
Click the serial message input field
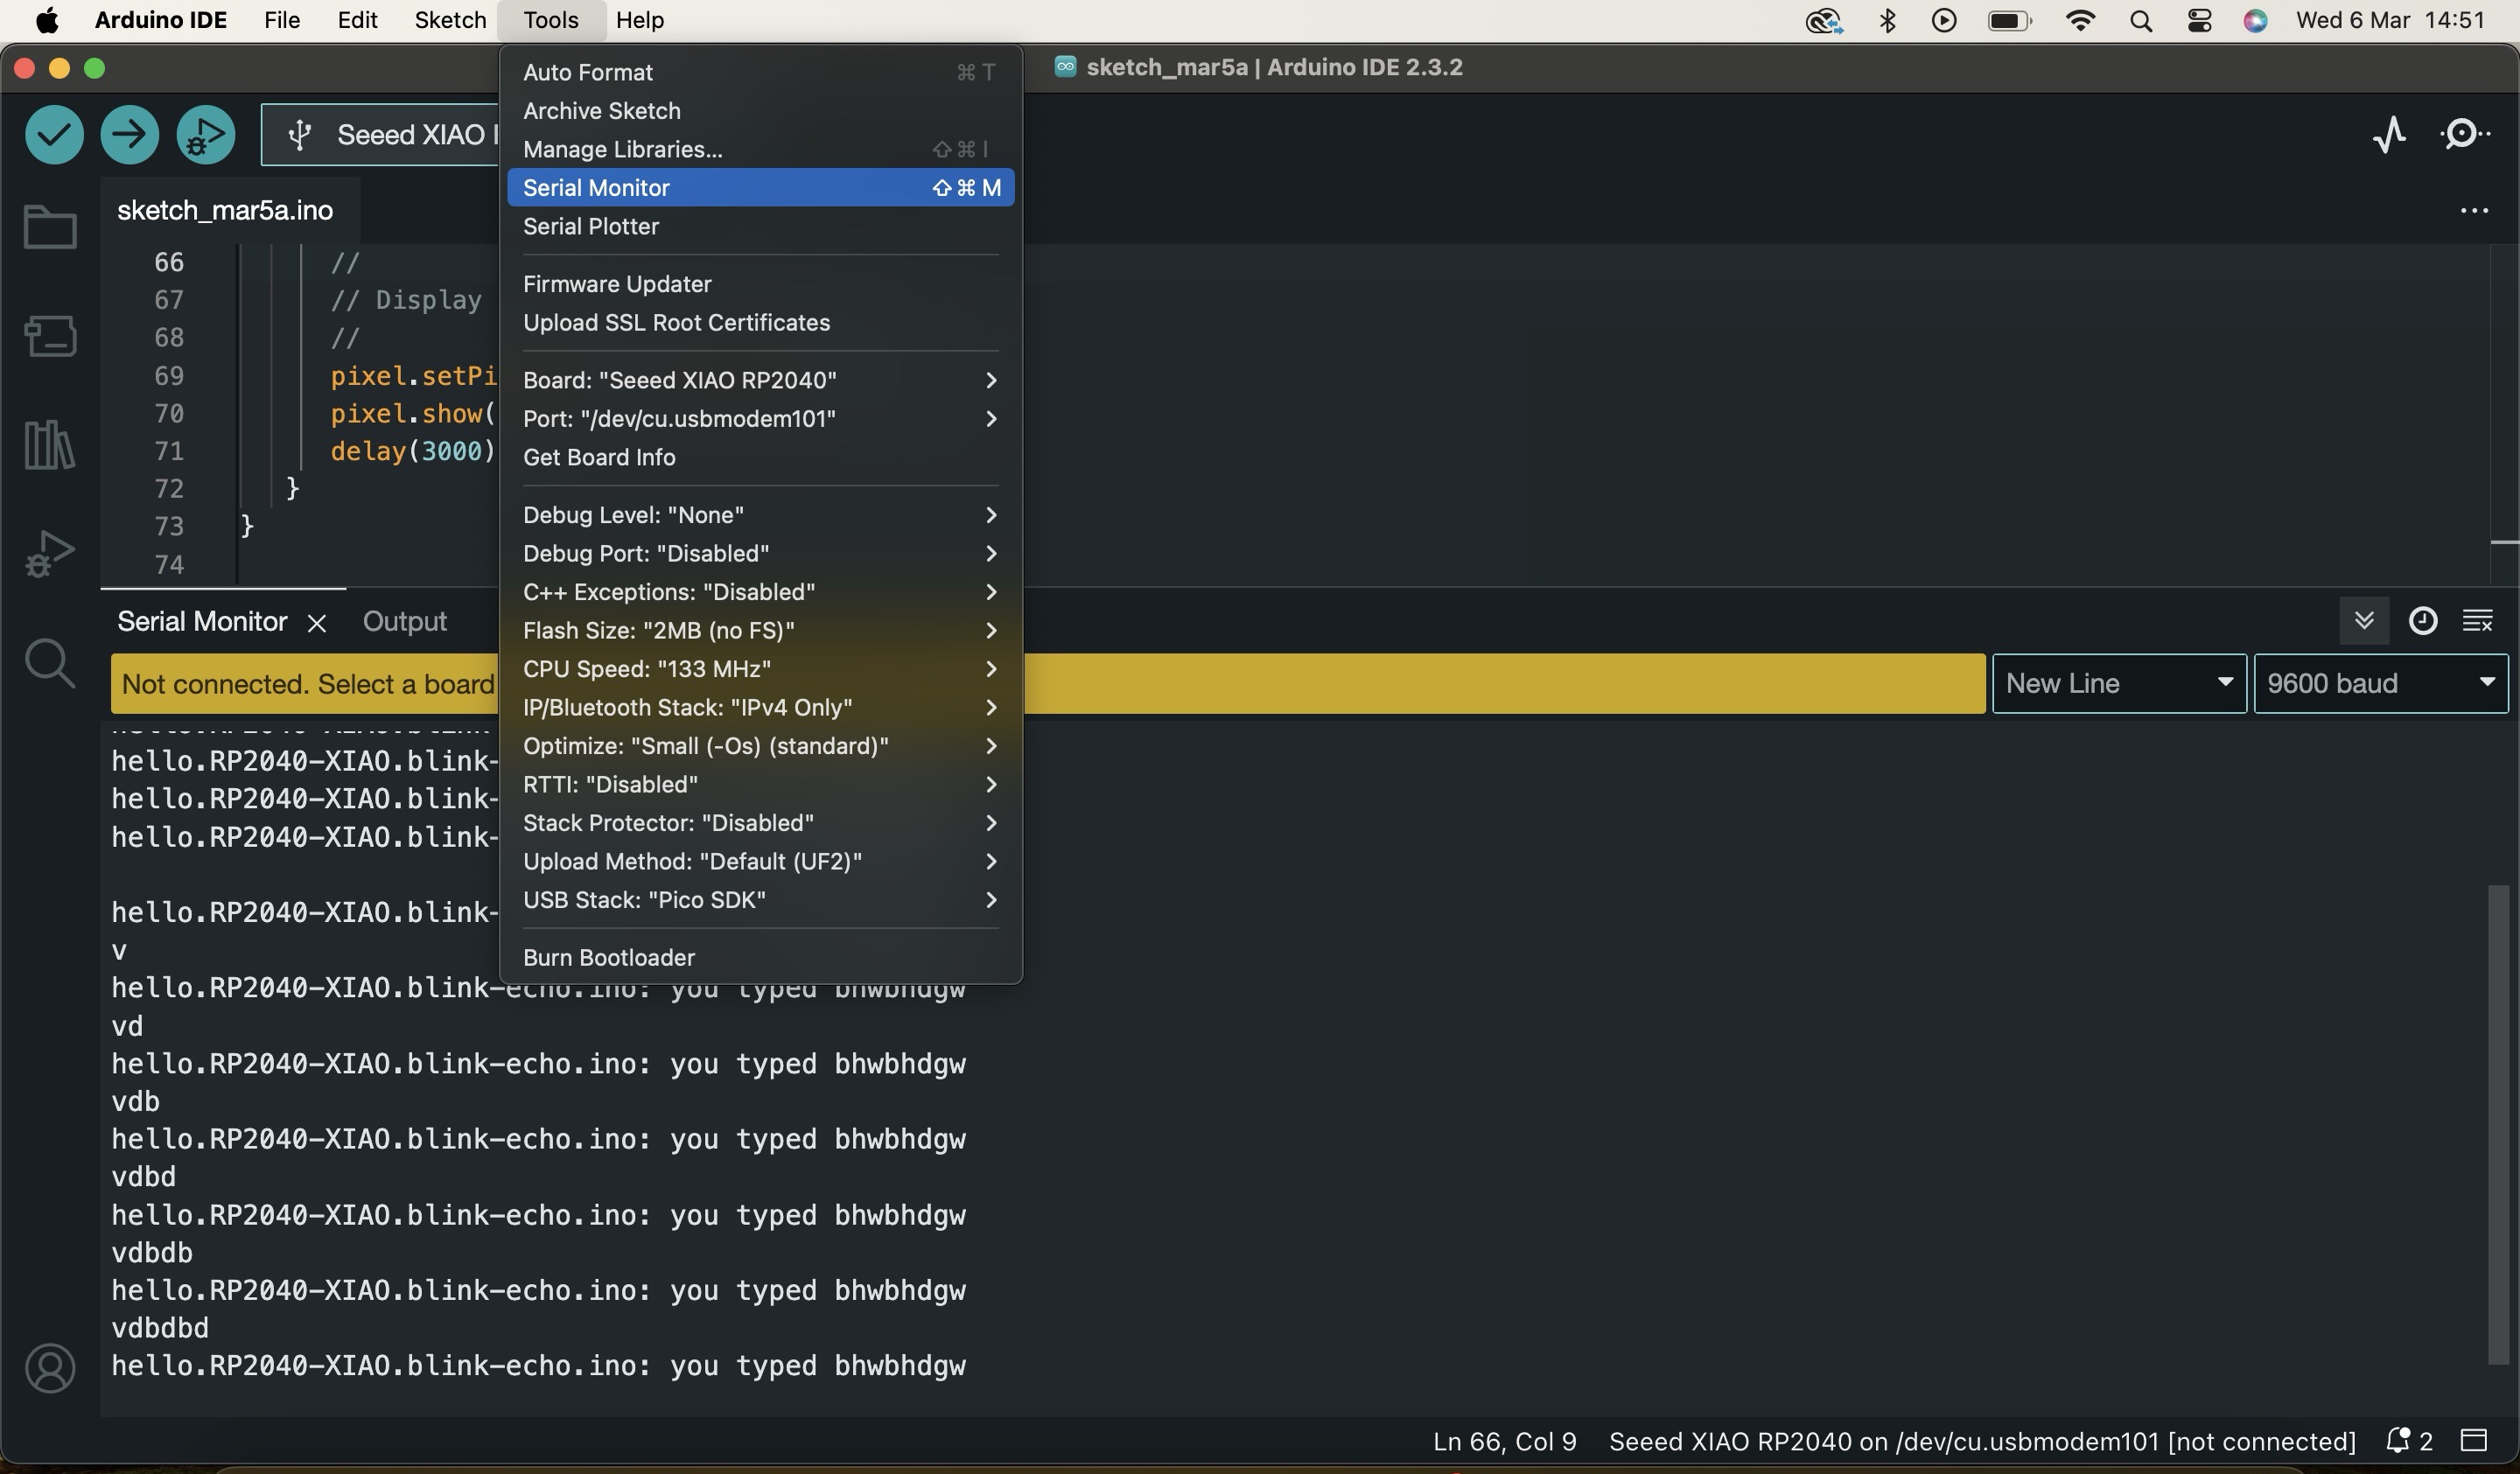tap(1048, 684)
